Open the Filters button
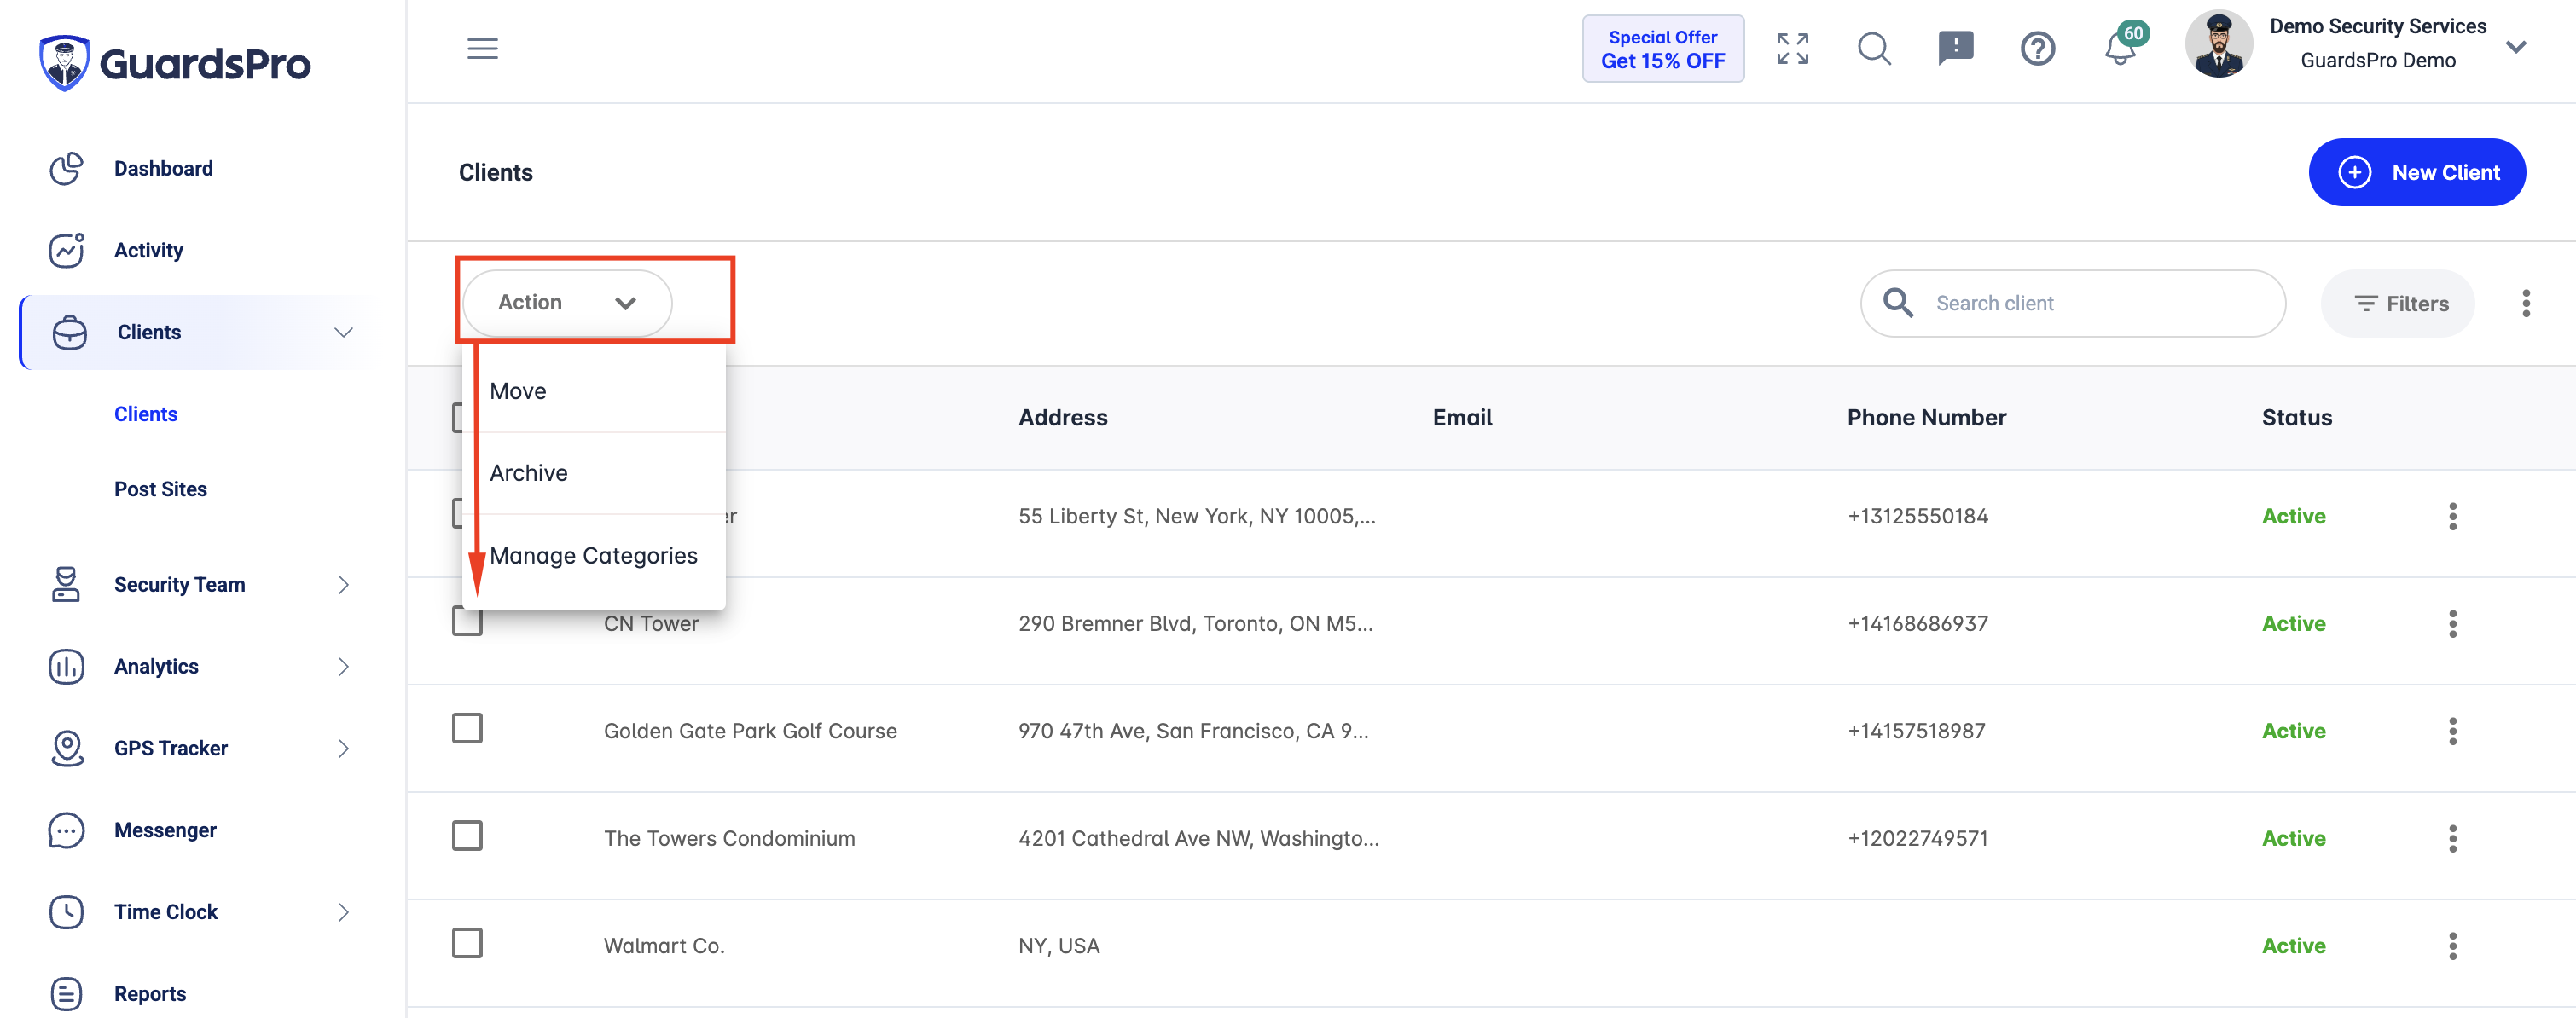The height and width of the screenshot is (1018, 2576). coord(2397,303)
